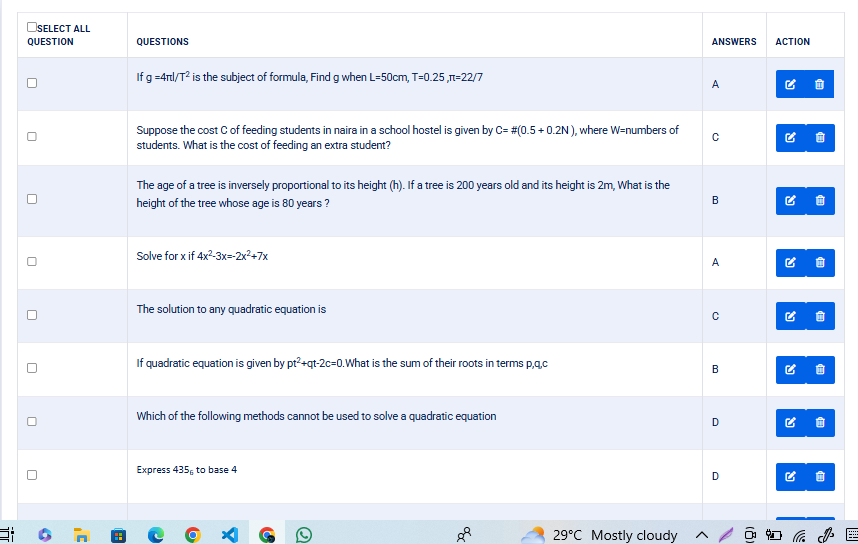858x544 pixels.
Task: Open edit for the hostel feeding cost question
Action: [x=790, y=138]
